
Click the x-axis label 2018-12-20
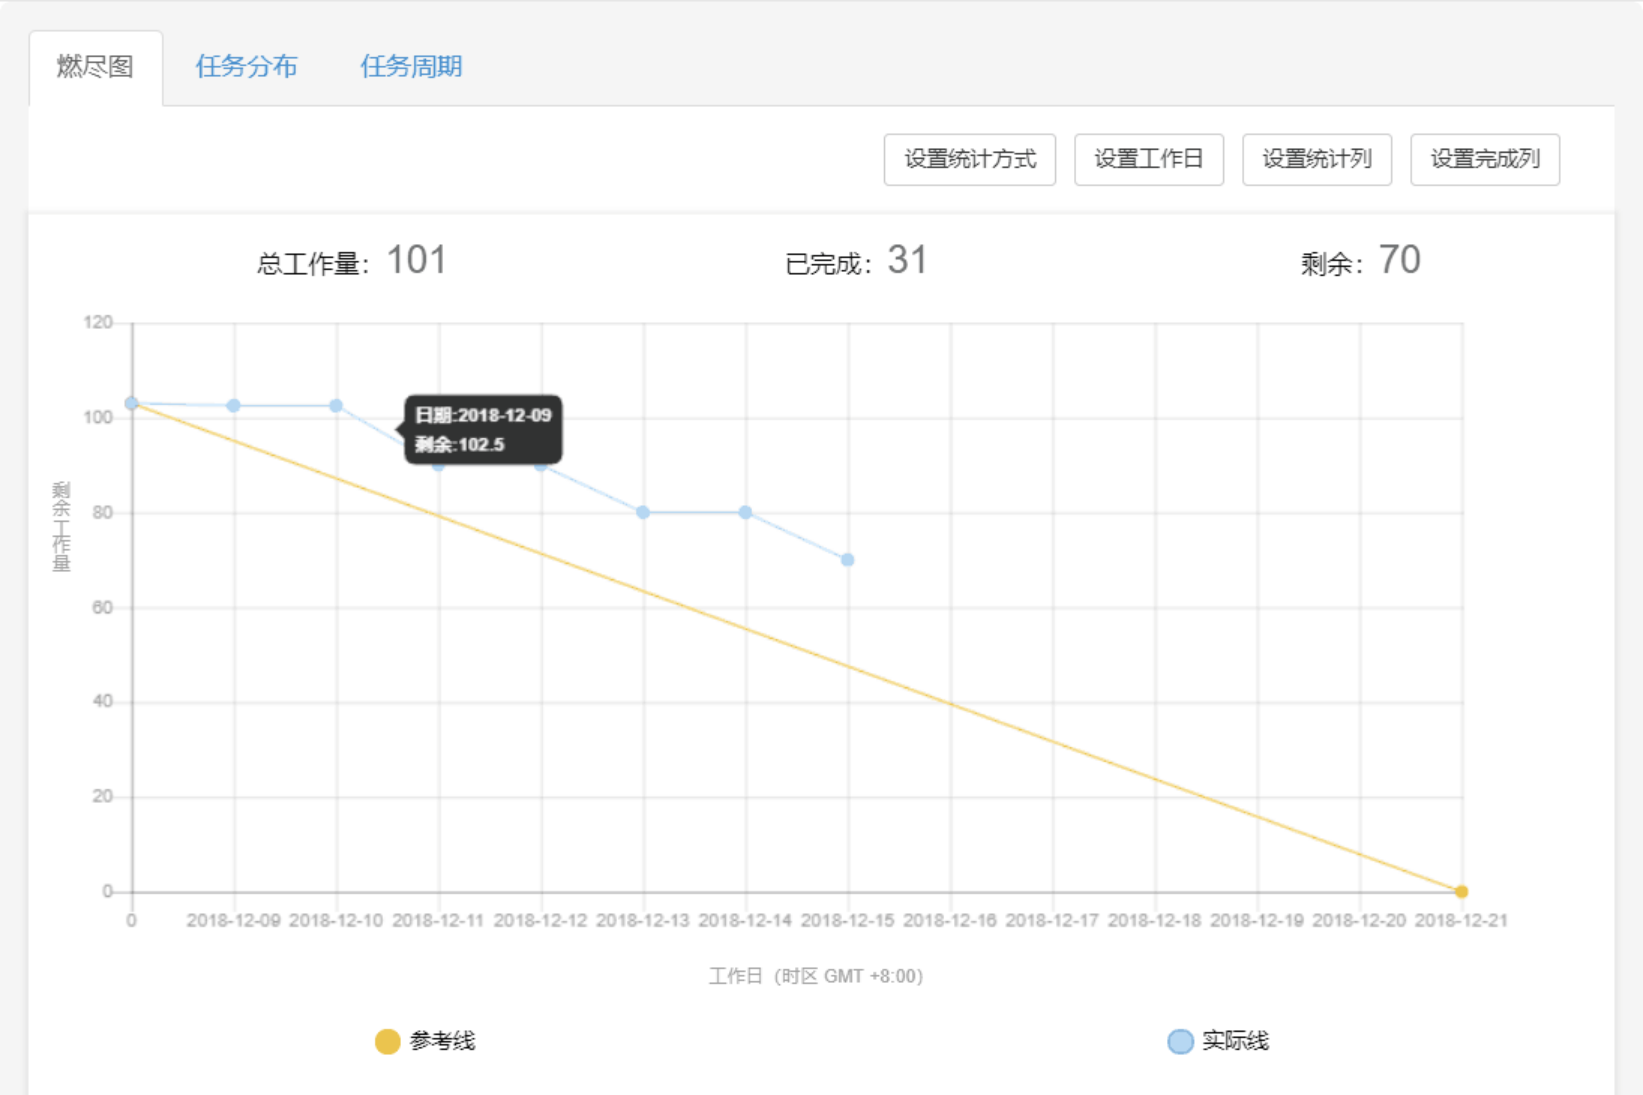[1359, 921]
